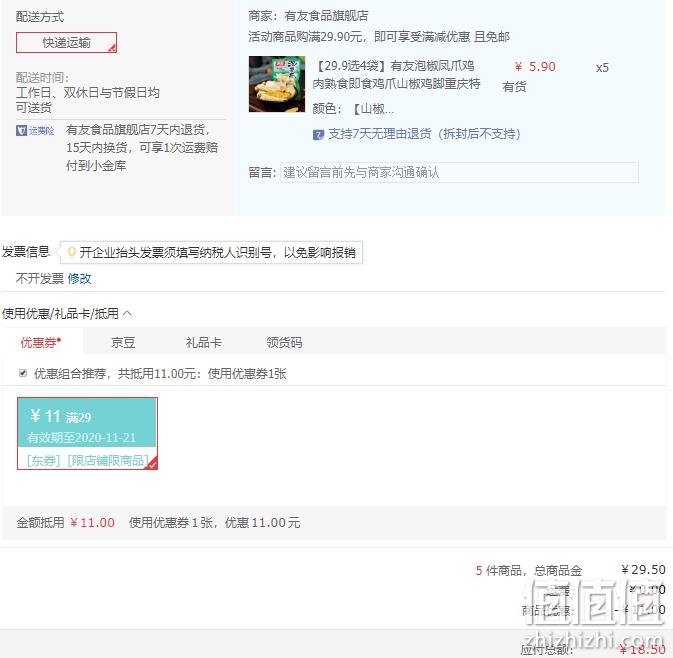
Task: Click the 商家：有友食品旗舰店 merchant name
Action: point(308,16)
